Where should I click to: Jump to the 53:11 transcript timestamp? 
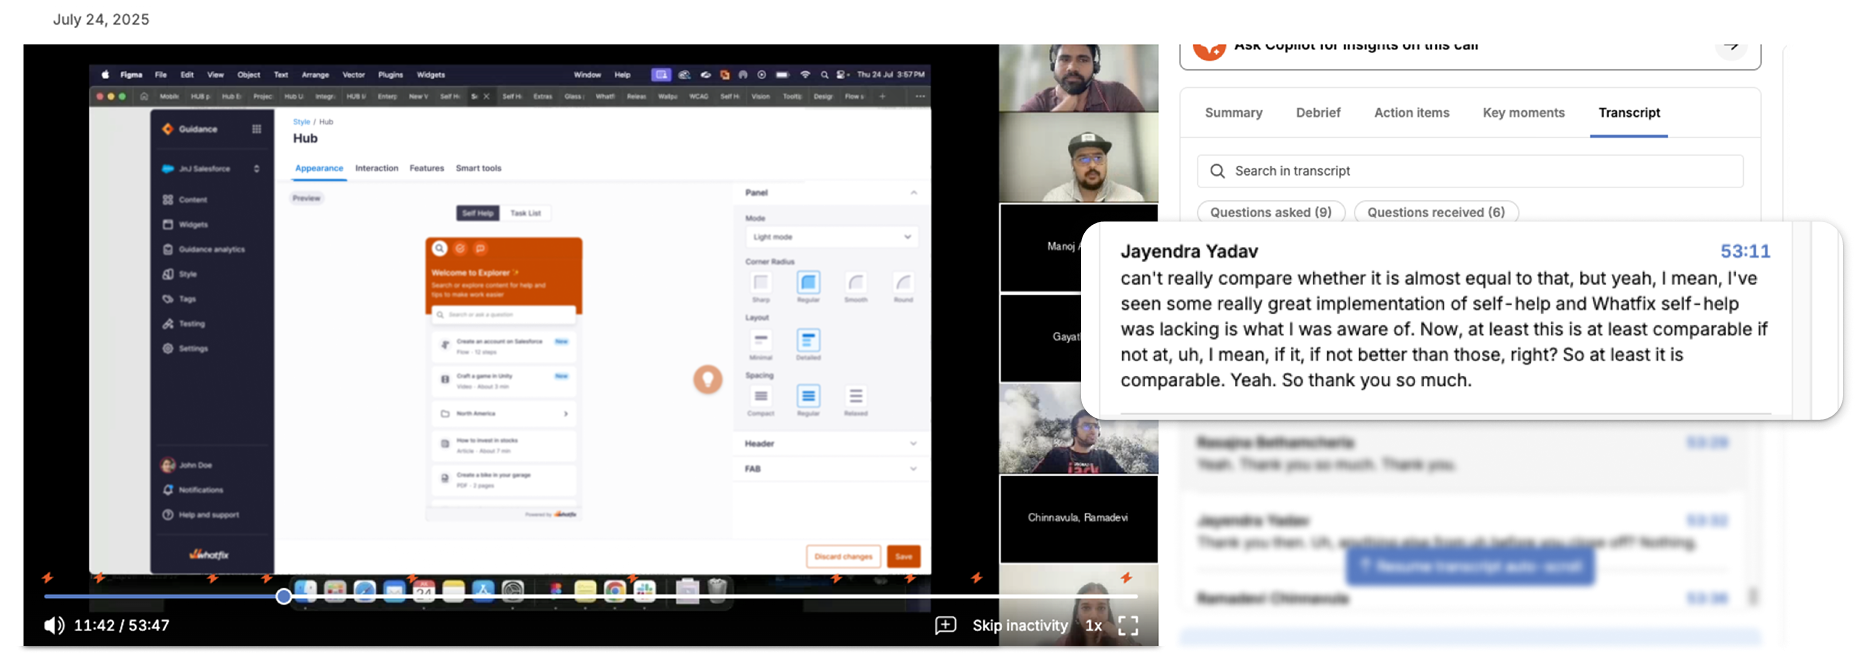point(1745,251)
